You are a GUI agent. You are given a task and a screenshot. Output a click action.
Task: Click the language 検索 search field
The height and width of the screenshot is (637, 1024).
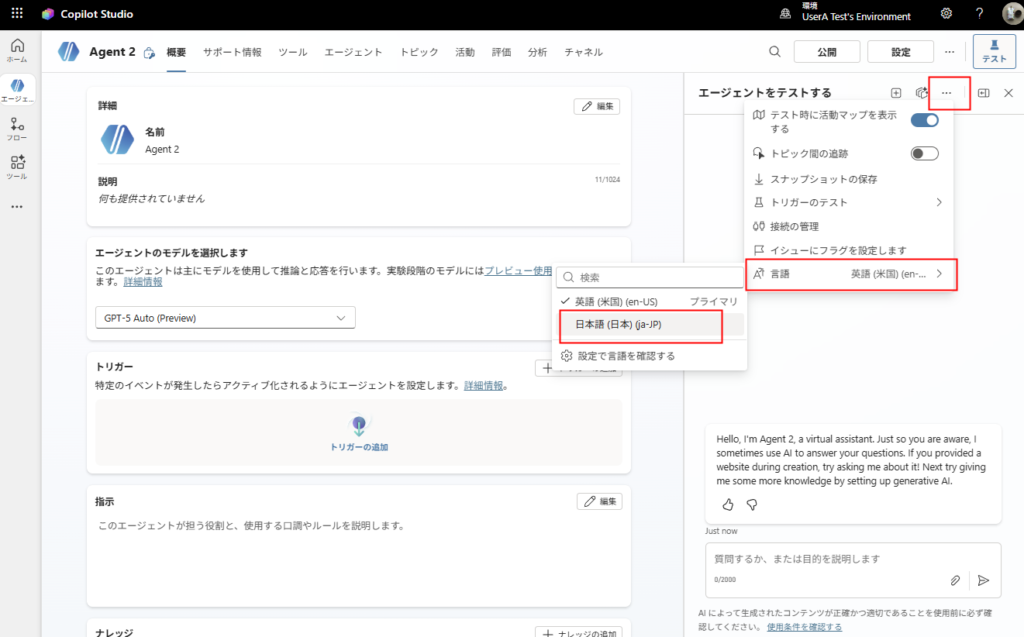click(x=655, y=277)
